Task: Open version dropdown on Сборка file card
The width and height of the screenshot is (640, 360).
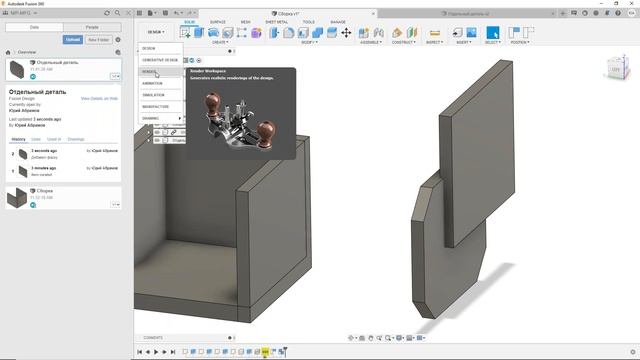Action: pos(115,204)
